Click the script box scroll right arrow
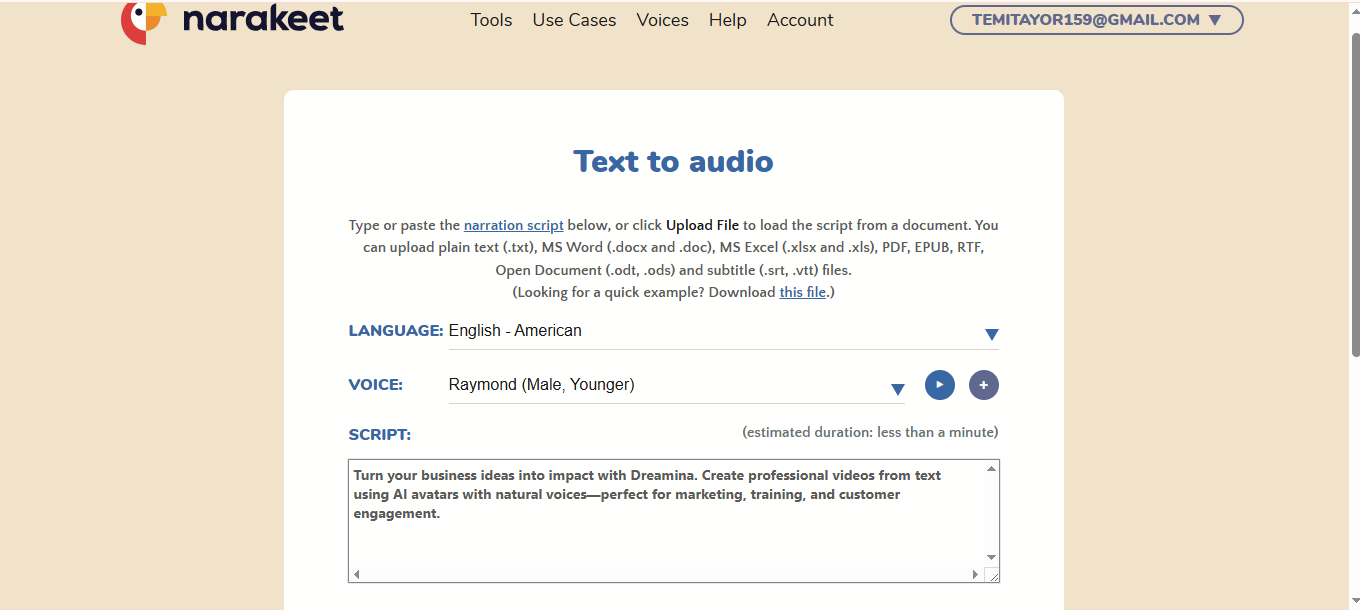Screen dimensions: 1360x610 (x=976, y=574)
